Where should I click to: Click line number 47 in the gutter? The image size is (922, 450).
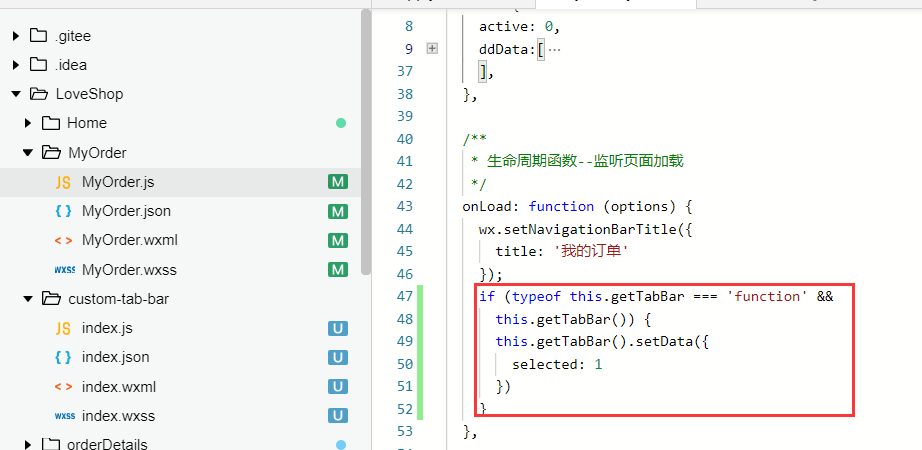(x=405, y=296)
